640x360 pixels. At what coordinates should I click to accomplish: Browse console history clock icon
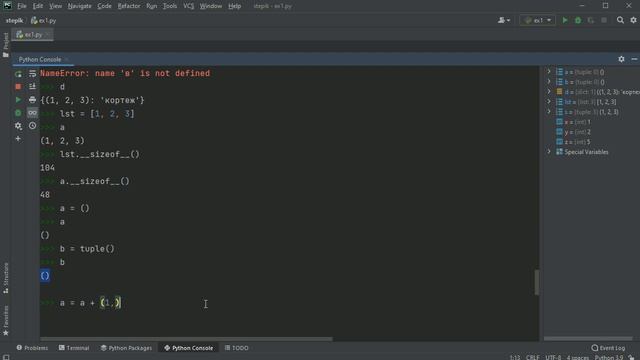click(x=32, y=126)
